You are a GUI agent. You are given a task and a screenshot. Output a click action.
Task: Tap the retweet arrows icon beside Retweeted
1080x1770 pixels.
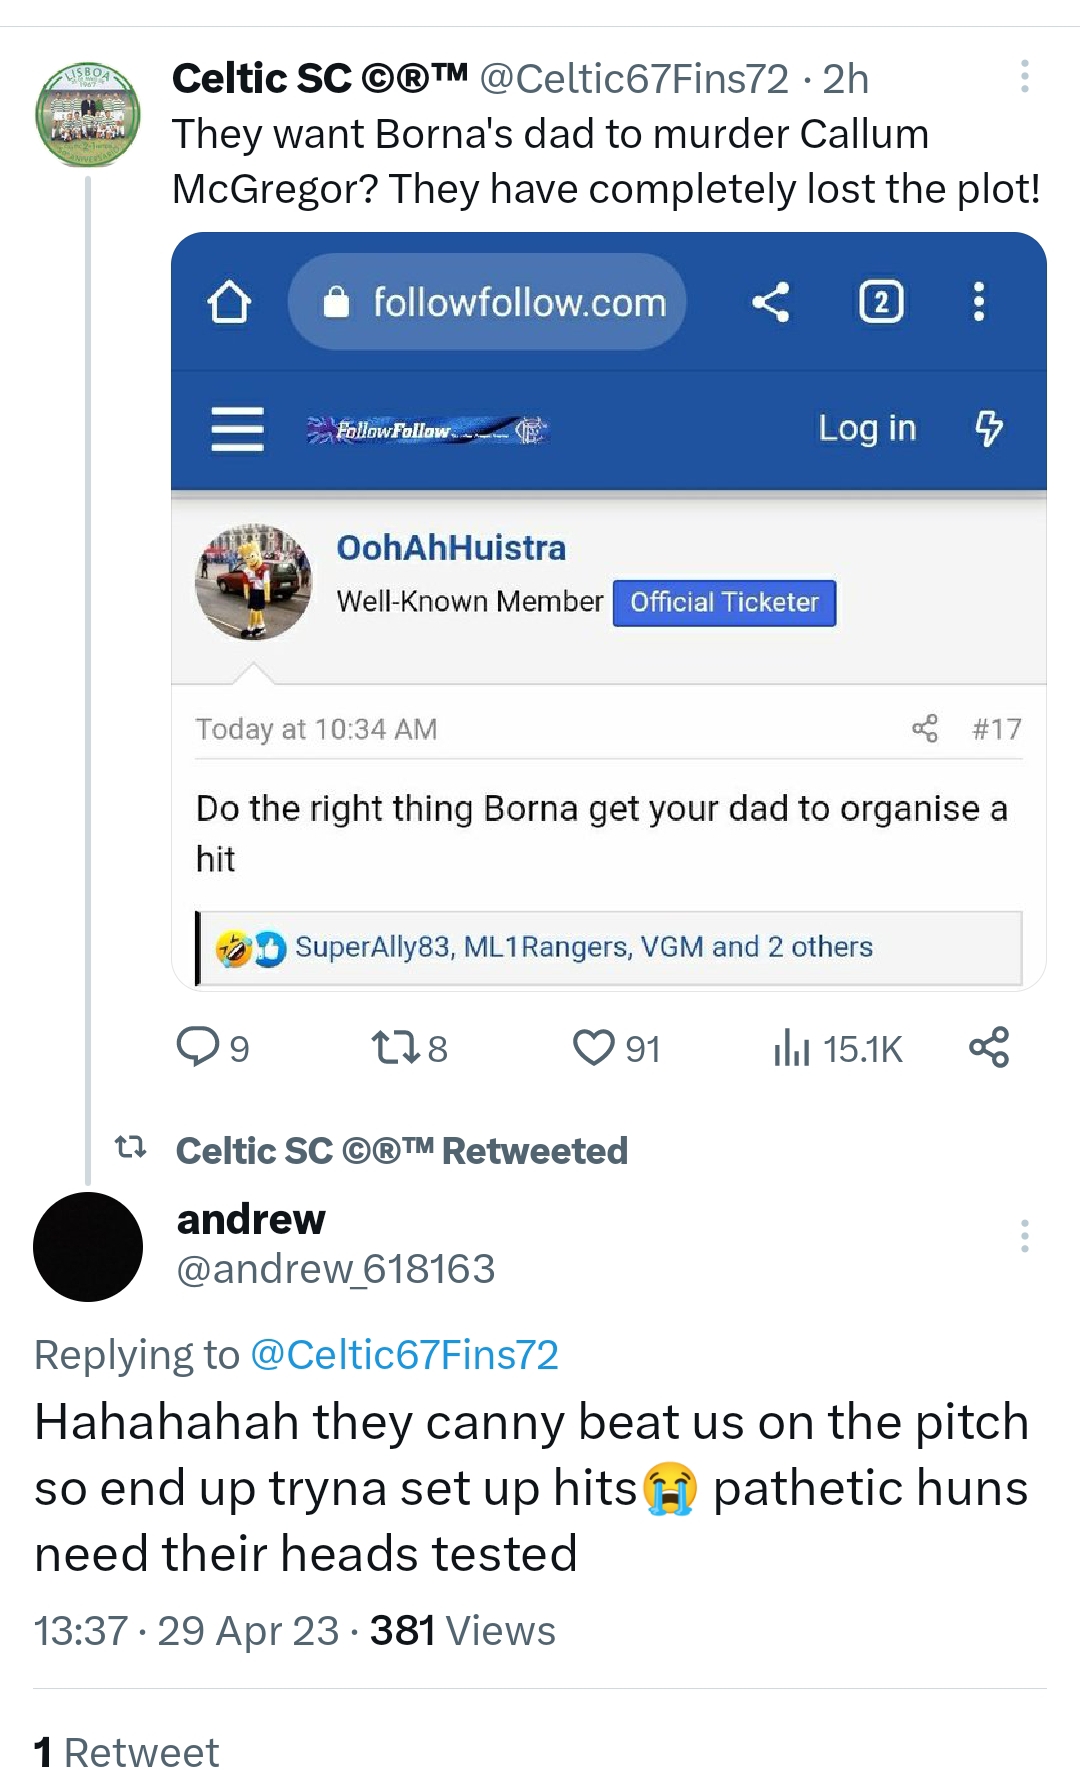point(131,1147)
